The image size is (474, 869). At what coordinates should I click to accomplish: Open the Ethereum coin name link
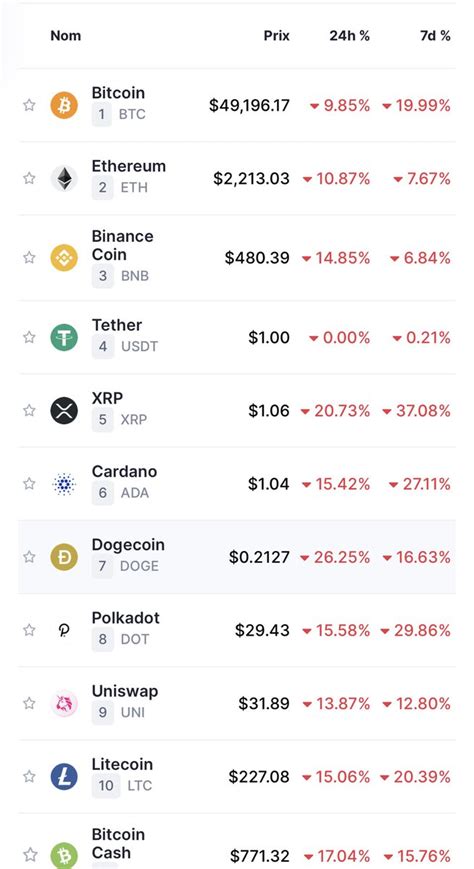click(x=129, y=166)
